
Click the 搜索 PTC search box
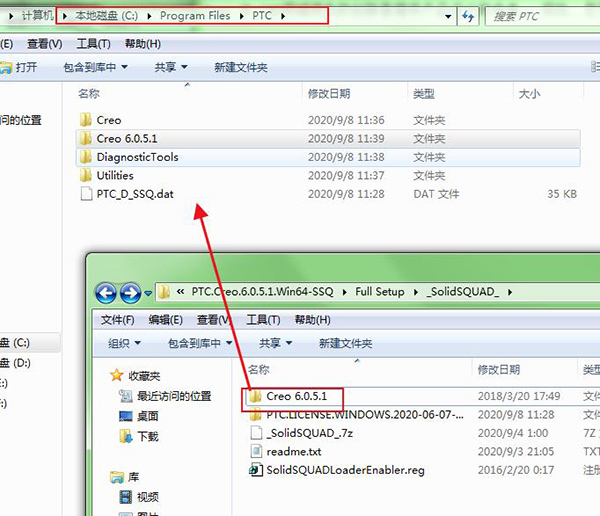543,16
